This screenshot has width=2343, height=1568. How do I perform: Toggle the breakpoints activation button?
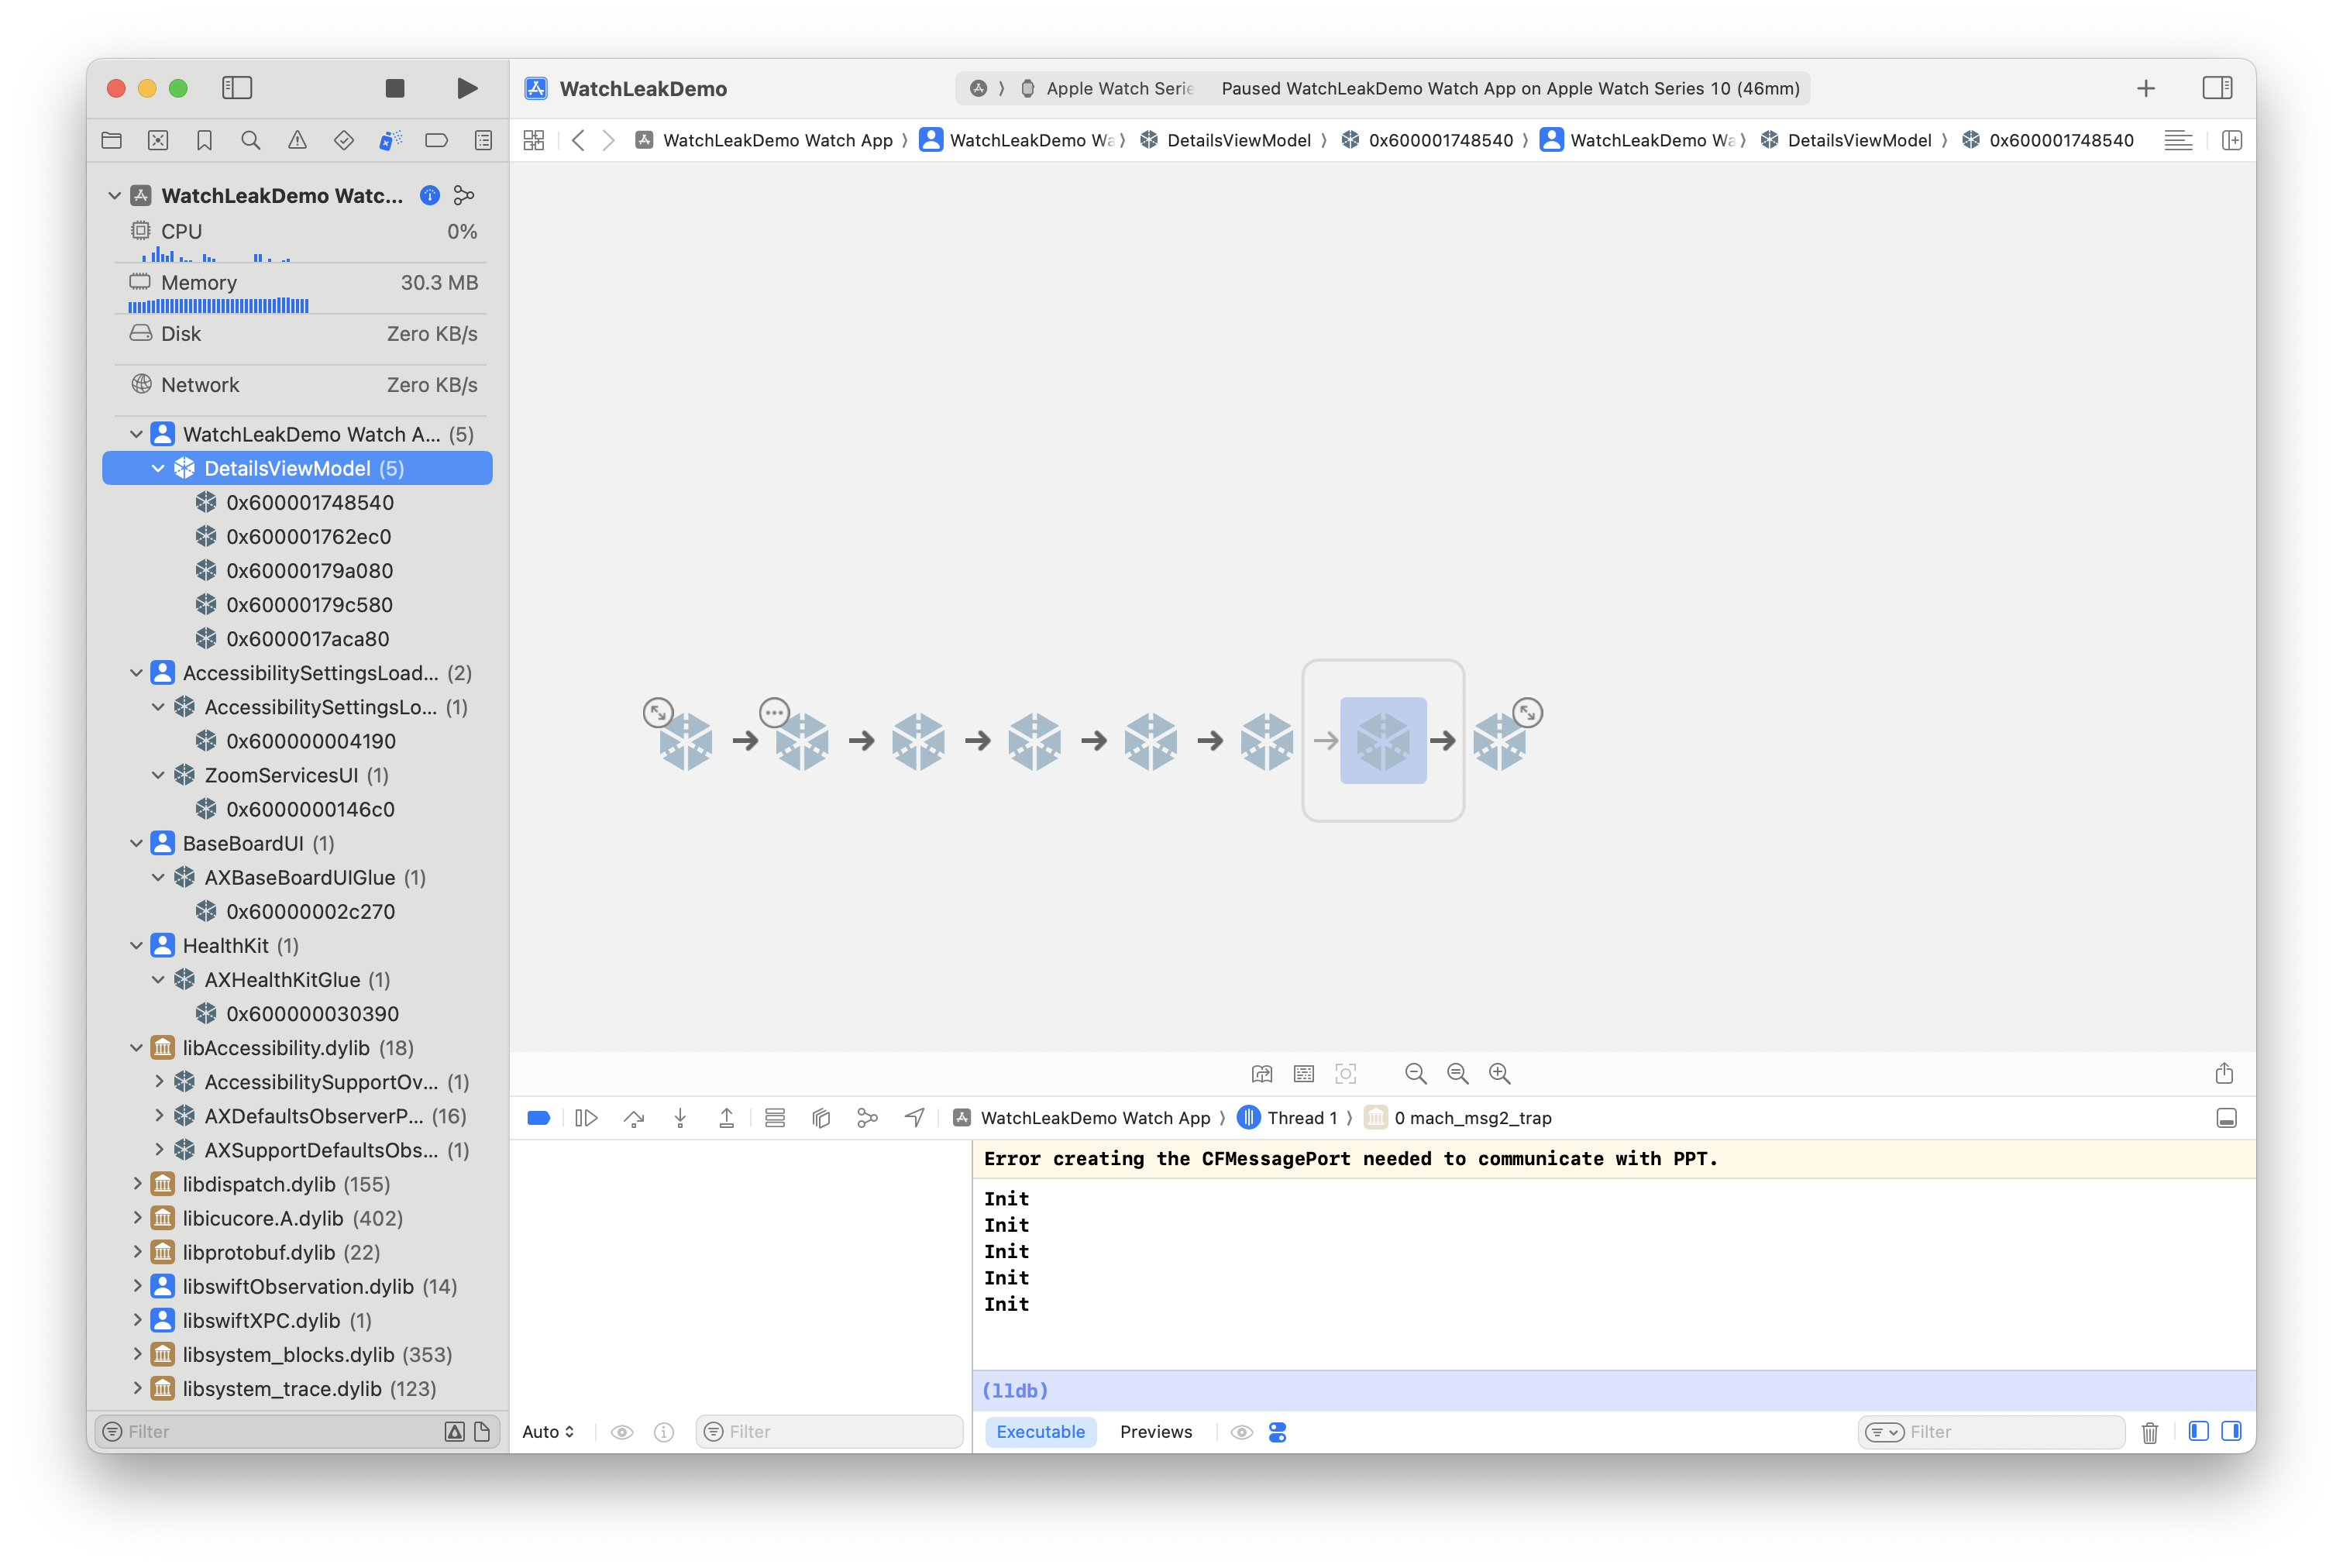538,1118
